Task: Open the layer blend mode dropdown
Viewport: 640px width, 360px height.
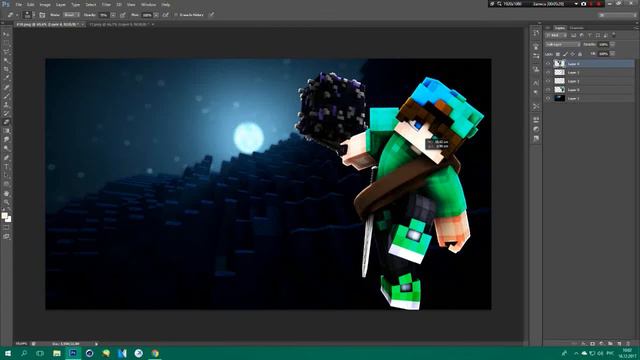Action: tap(562, 44)
